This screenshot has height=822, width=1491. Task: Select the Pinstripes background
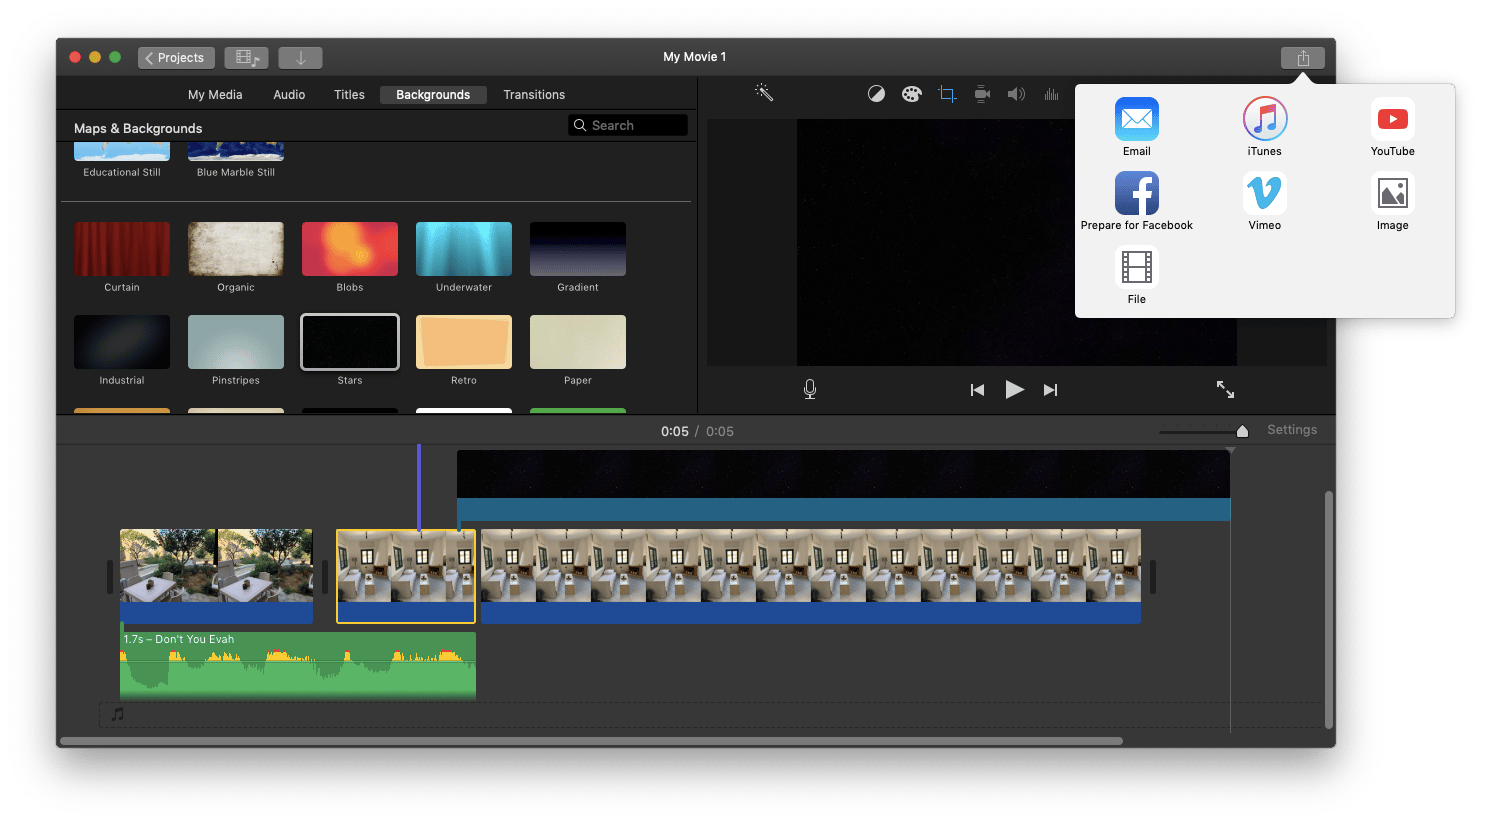coord(236,342)
